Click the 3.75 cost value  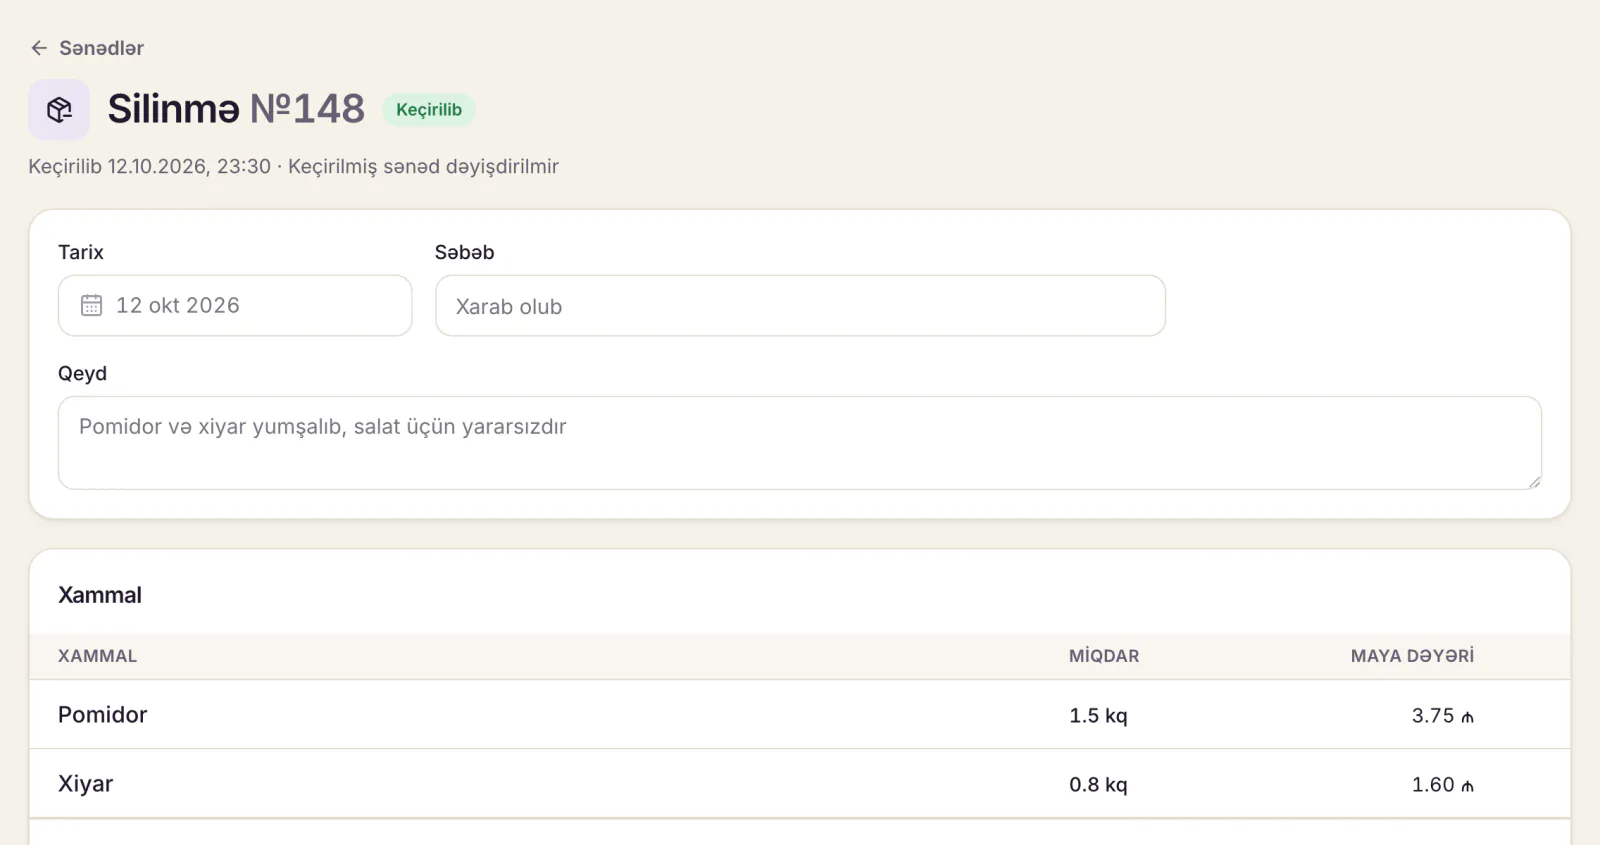click(1442, 716)
